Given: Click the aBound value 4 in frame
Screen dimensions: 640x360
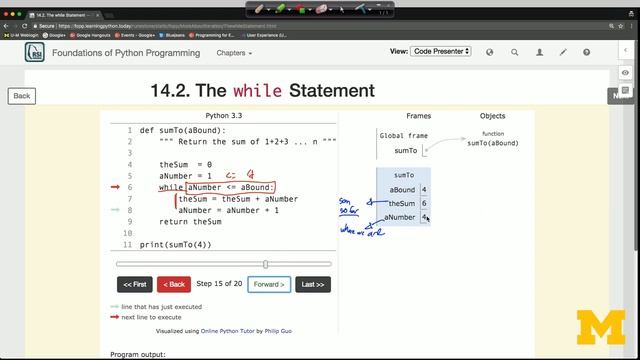Looking at the screenshot, I should 424,190.
